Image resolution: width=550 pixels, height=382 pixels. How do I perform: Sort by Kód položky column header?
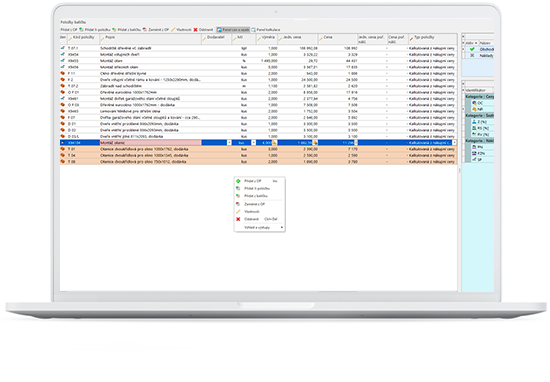(83, 39)
